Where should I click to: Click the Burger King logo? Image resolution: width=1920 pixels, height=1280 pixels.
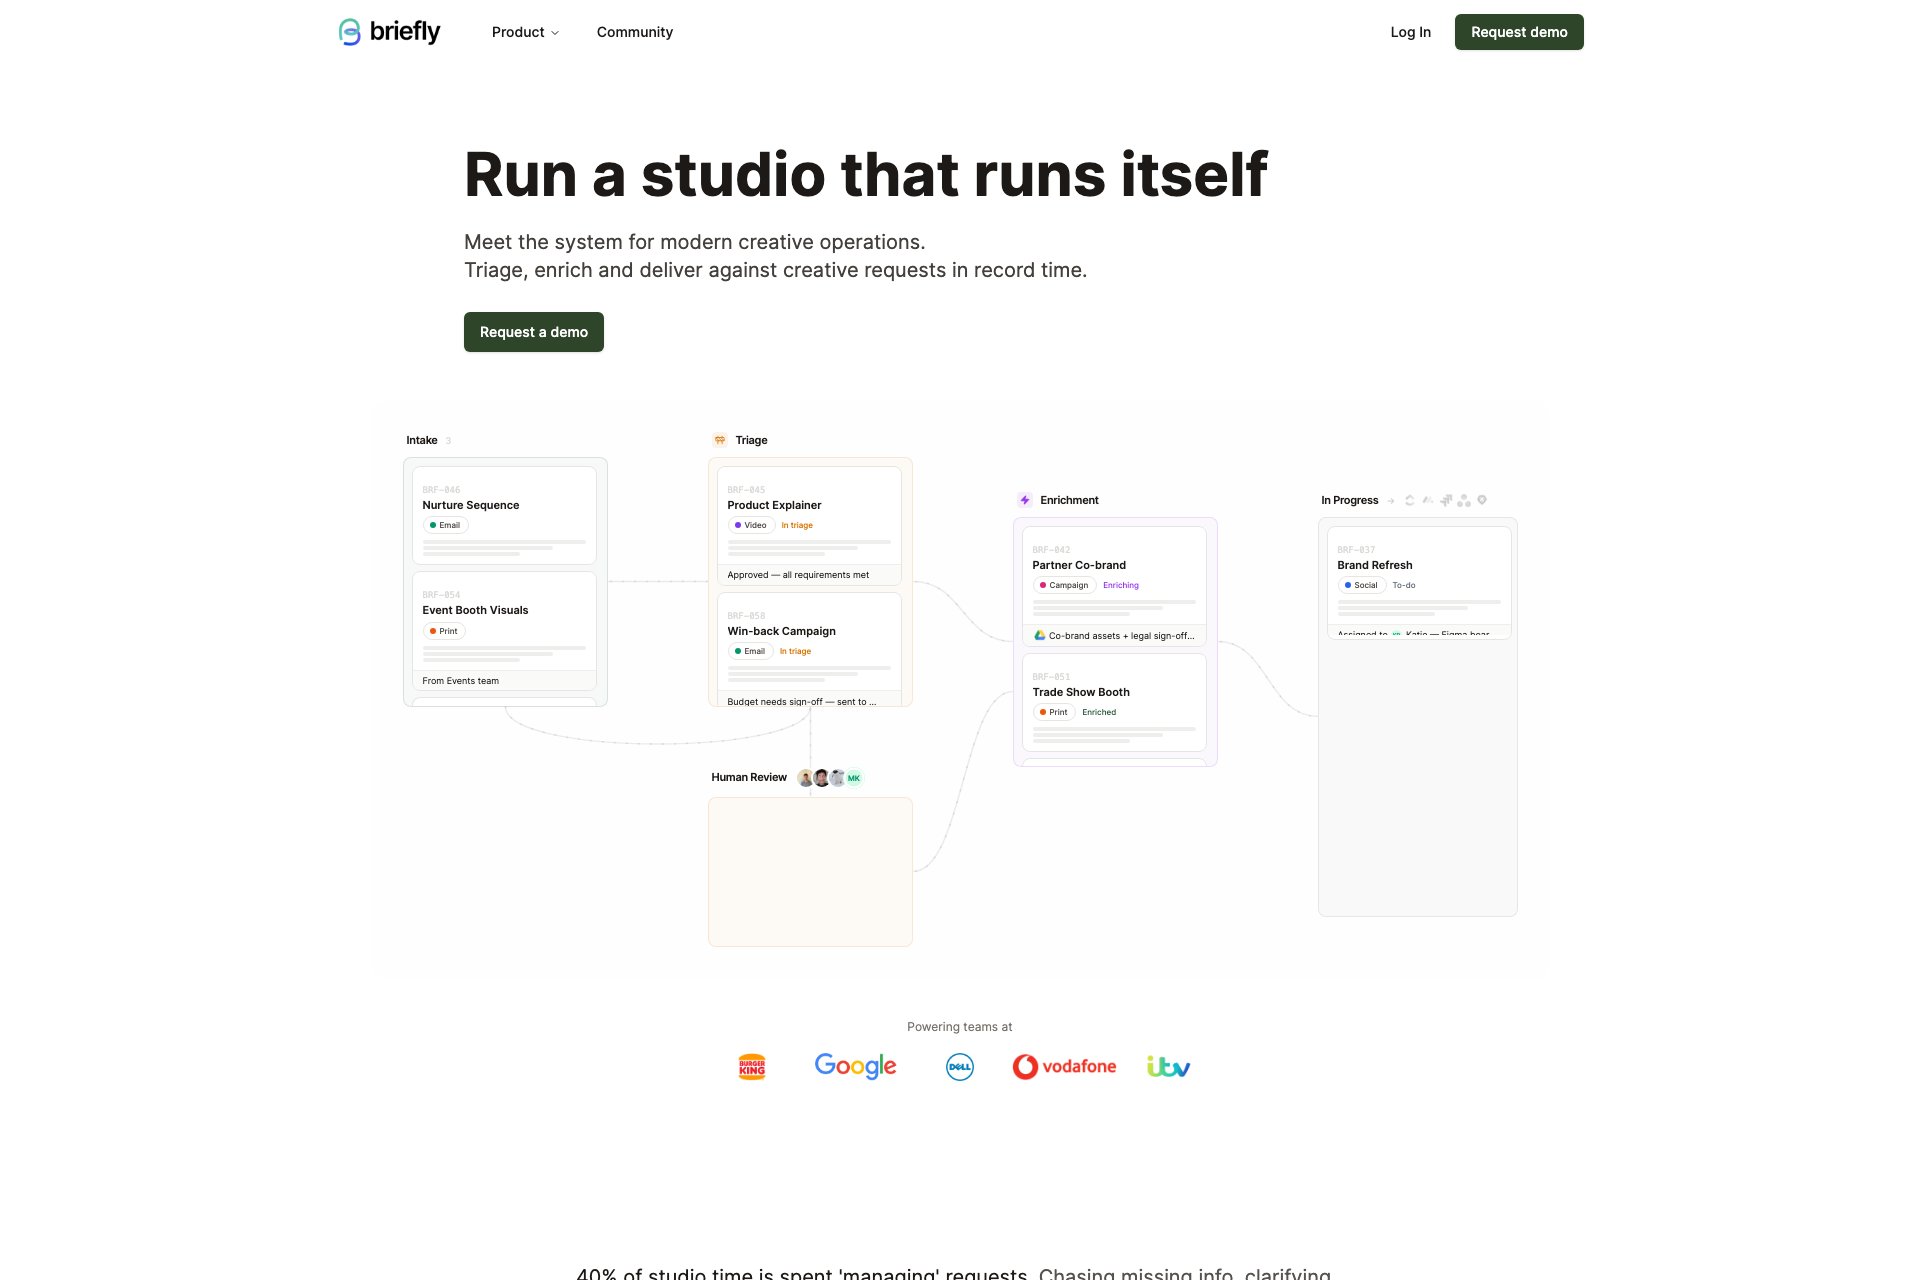tap(752, 1066)
